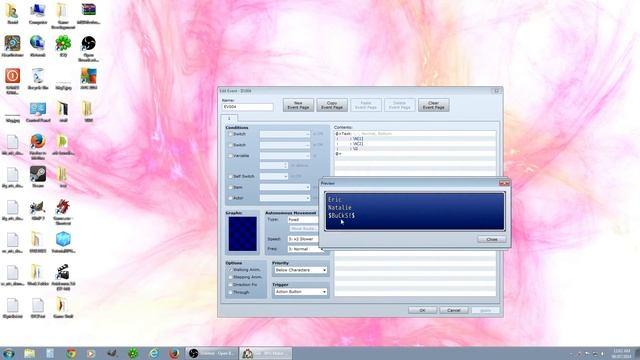The image size is (640, 360).
Task: Open the Computer desktop icon
Action: pos(38,13)
